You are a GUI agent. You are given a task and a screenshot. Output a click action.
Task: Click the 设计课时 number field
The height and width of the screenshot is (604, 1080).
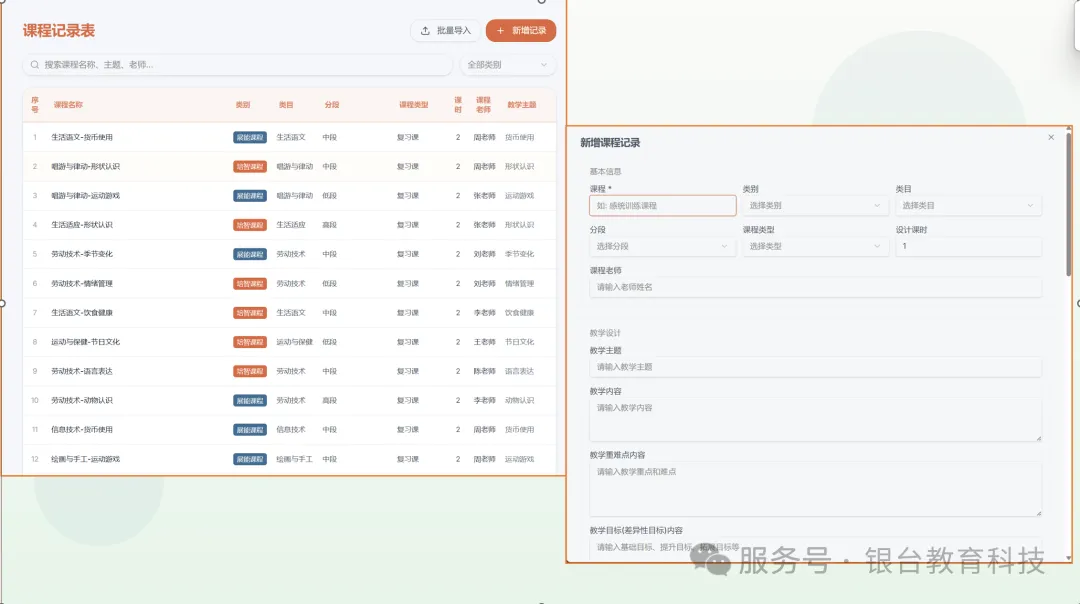tap(968, 246)
